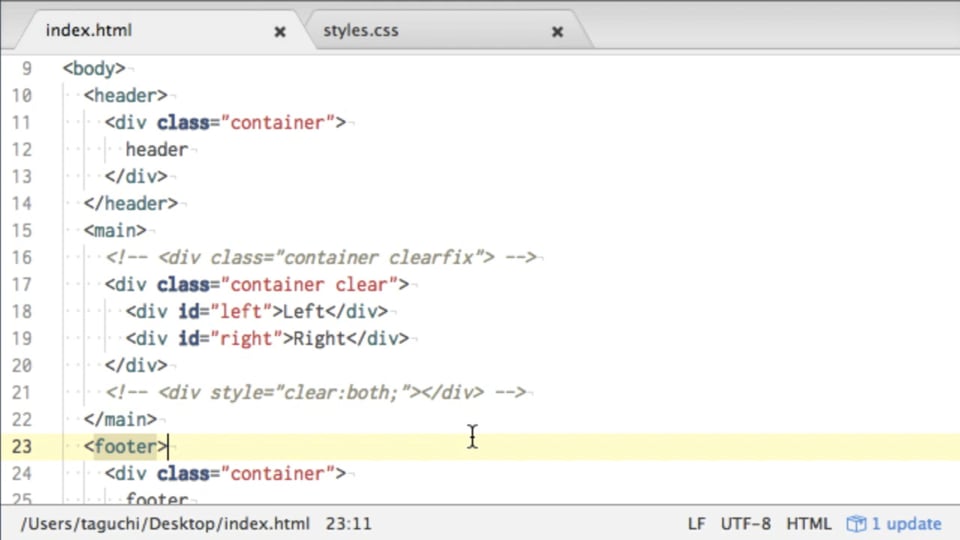Image resolution: width=960 pixels, height=540 pixels.
Task: Click the highlighted line number 23
Action: click(21, 446)
